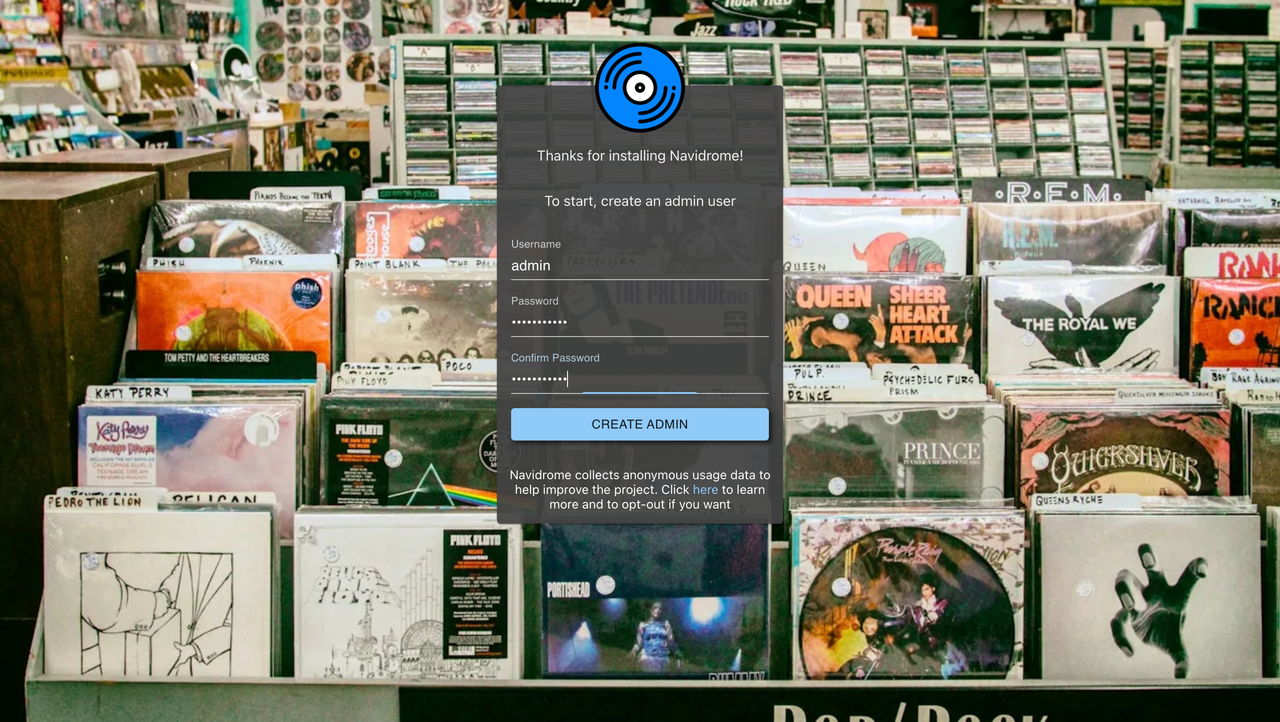This screenshot has height=722, width=1280.
Task: Click into the first Password field
Action: pyautogui.click(x=639, y=323)
